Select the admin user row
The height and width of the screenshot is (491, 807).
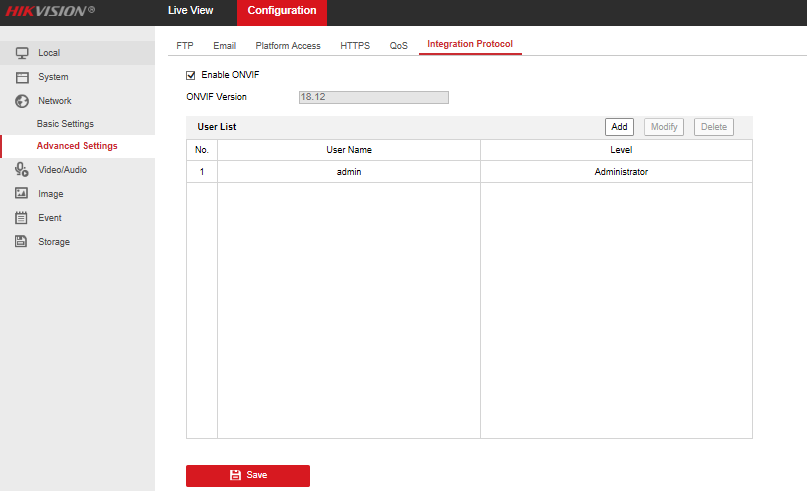[x=349, y=172]
